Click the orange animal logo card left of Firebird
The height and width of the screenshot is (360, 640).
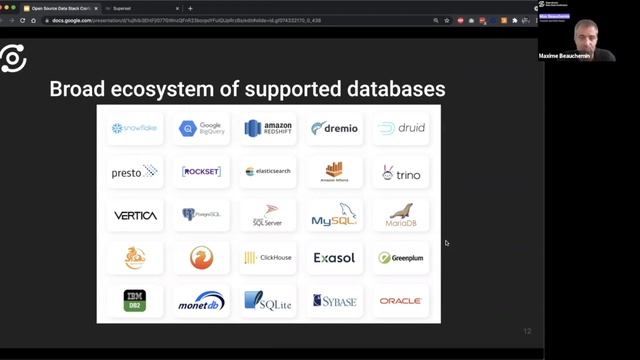point(135,258)
